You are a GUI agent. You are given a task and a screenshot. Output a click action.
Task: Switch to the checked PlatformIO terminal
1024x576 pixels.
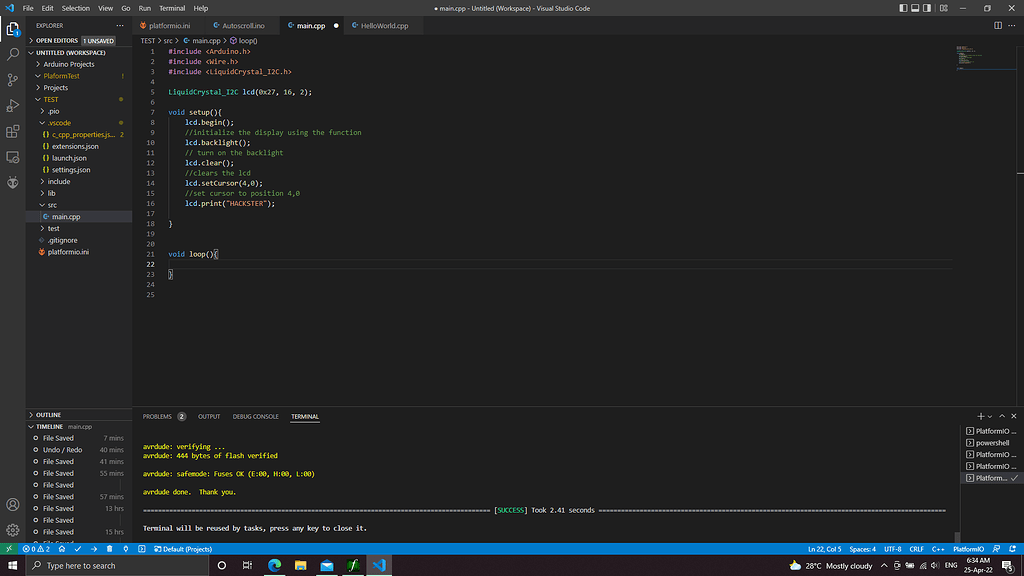point(990,478)
